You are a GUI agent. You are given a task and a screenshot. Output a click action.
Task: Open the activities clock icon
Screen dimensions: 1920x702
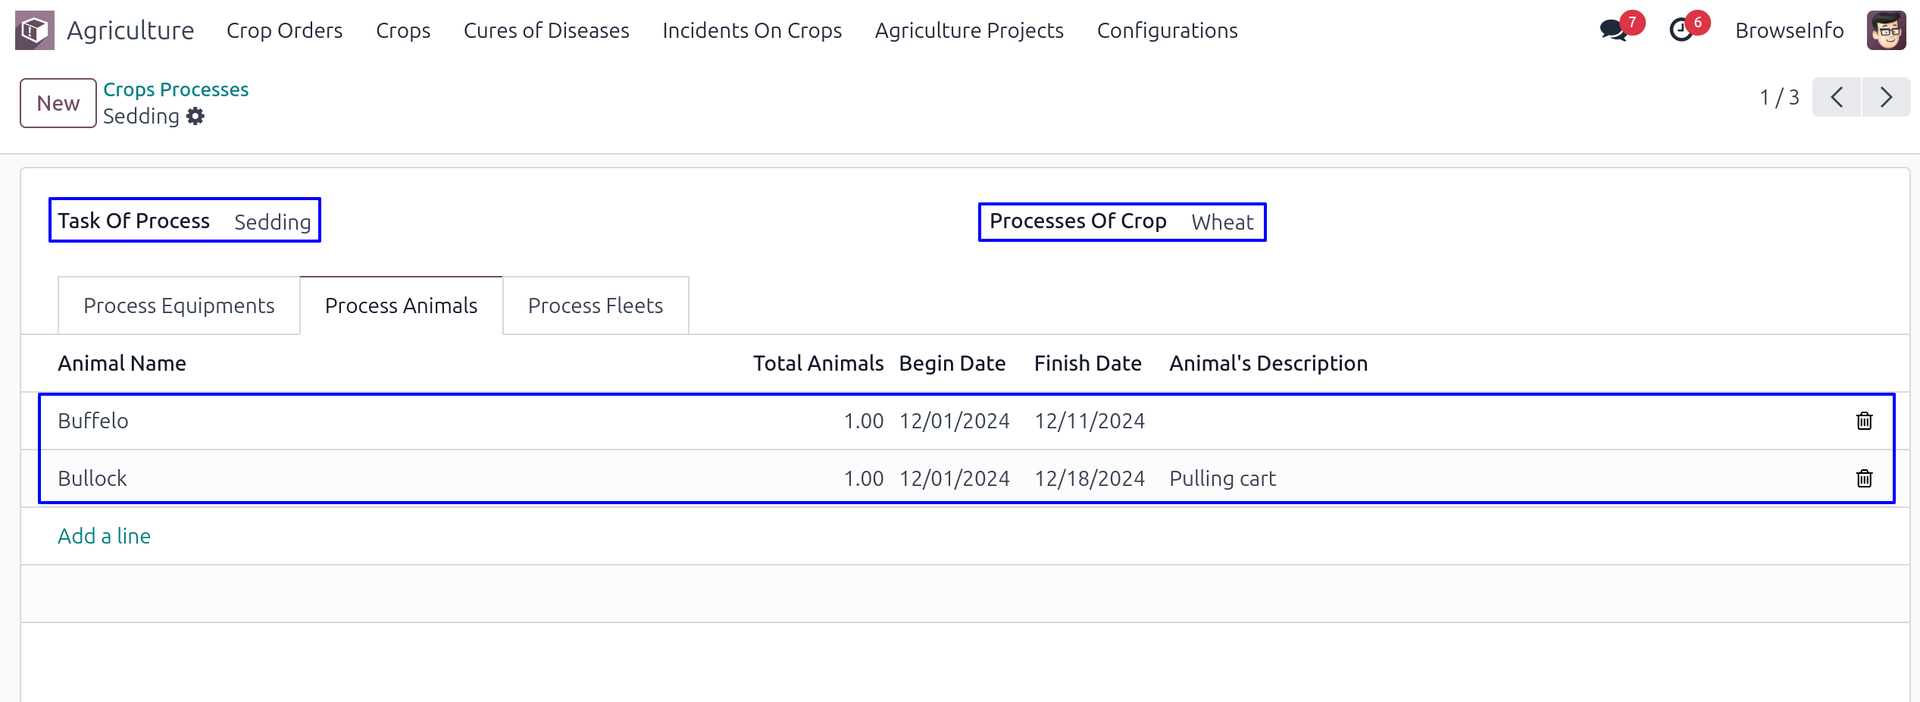point(1681,30)
